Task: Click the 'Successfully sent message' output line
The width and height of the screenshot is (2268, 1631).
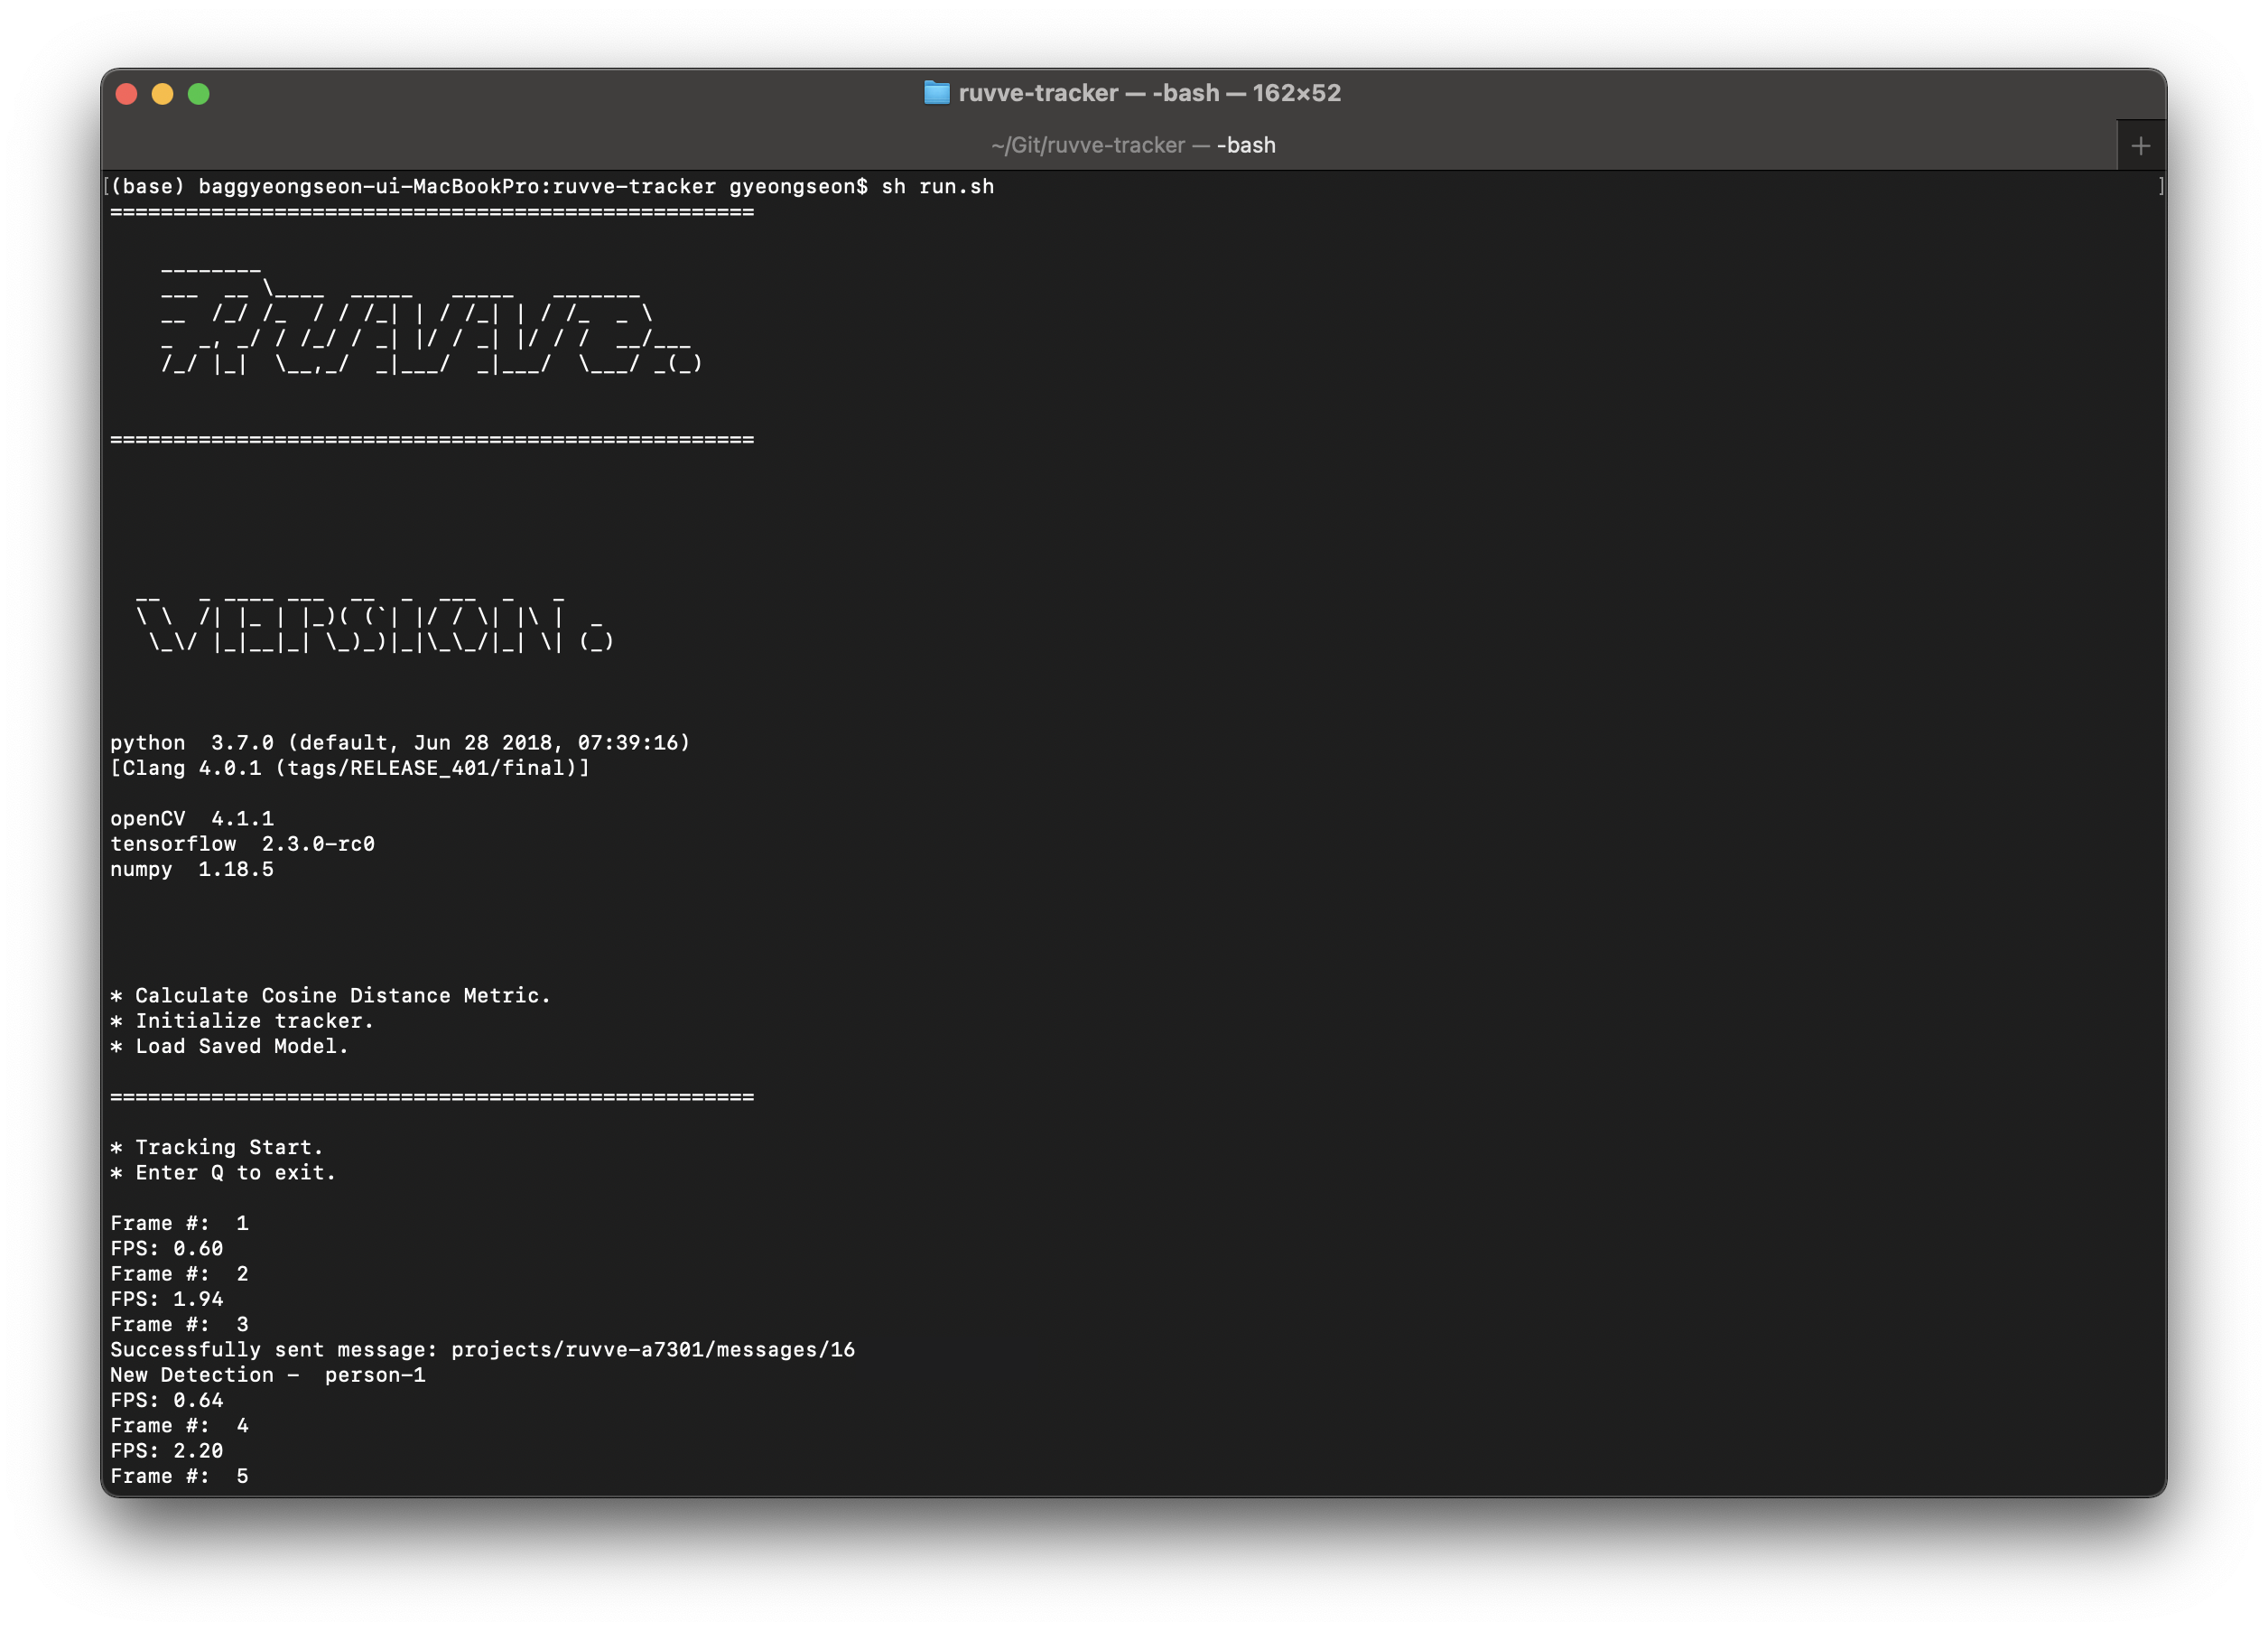Action: point(482,1350)
